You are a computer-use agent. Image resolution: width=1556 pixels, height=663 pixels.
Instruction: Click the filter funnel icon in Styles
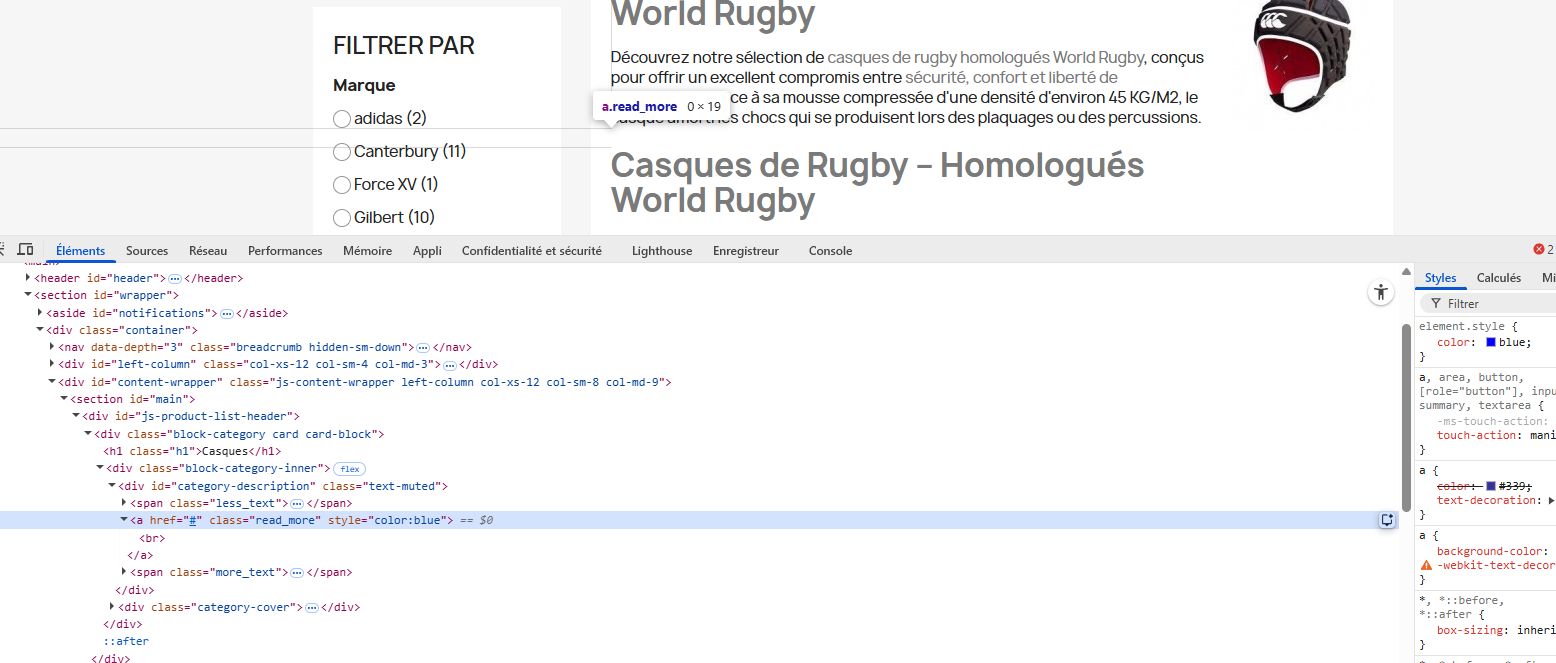1436,303
